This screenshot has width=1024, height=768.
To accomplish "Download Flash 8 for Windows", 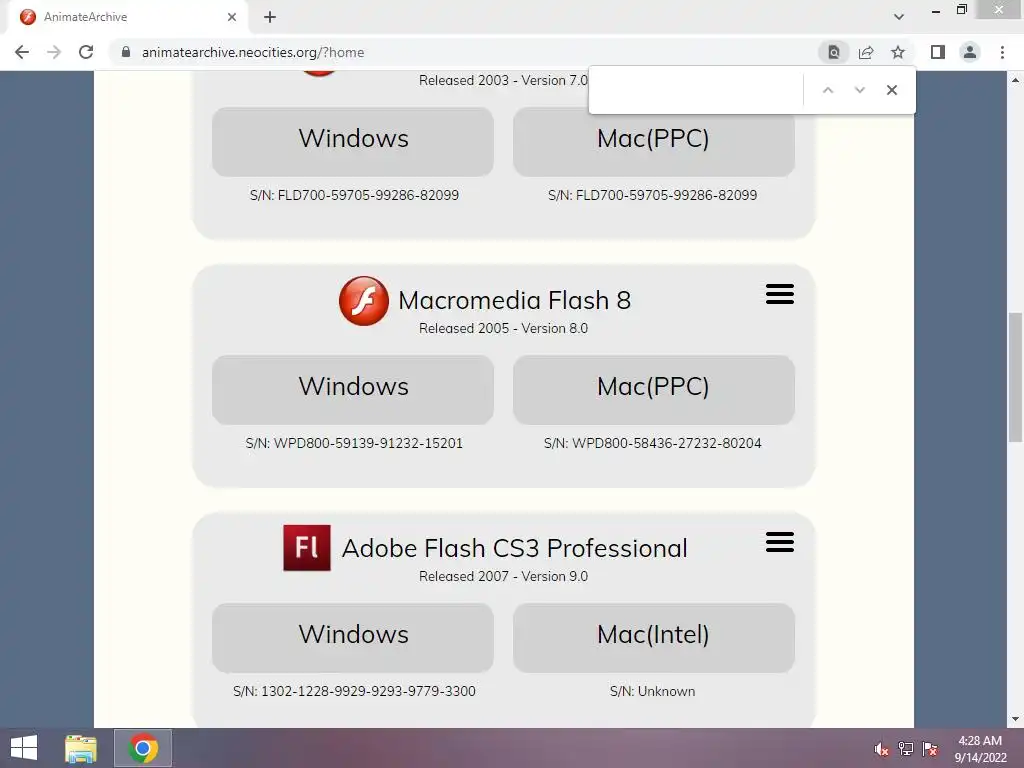I will click(353, 390).
